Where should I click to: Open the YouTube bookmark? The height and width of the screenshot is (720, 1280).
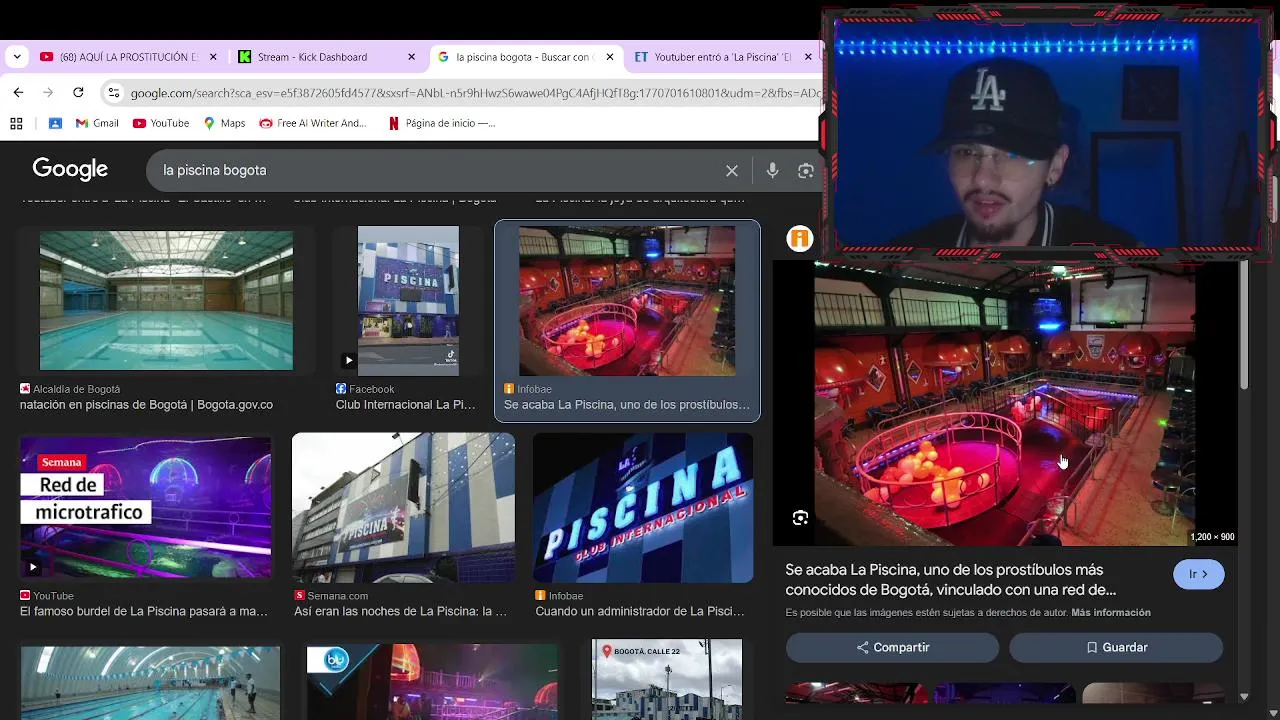[161, 123]
